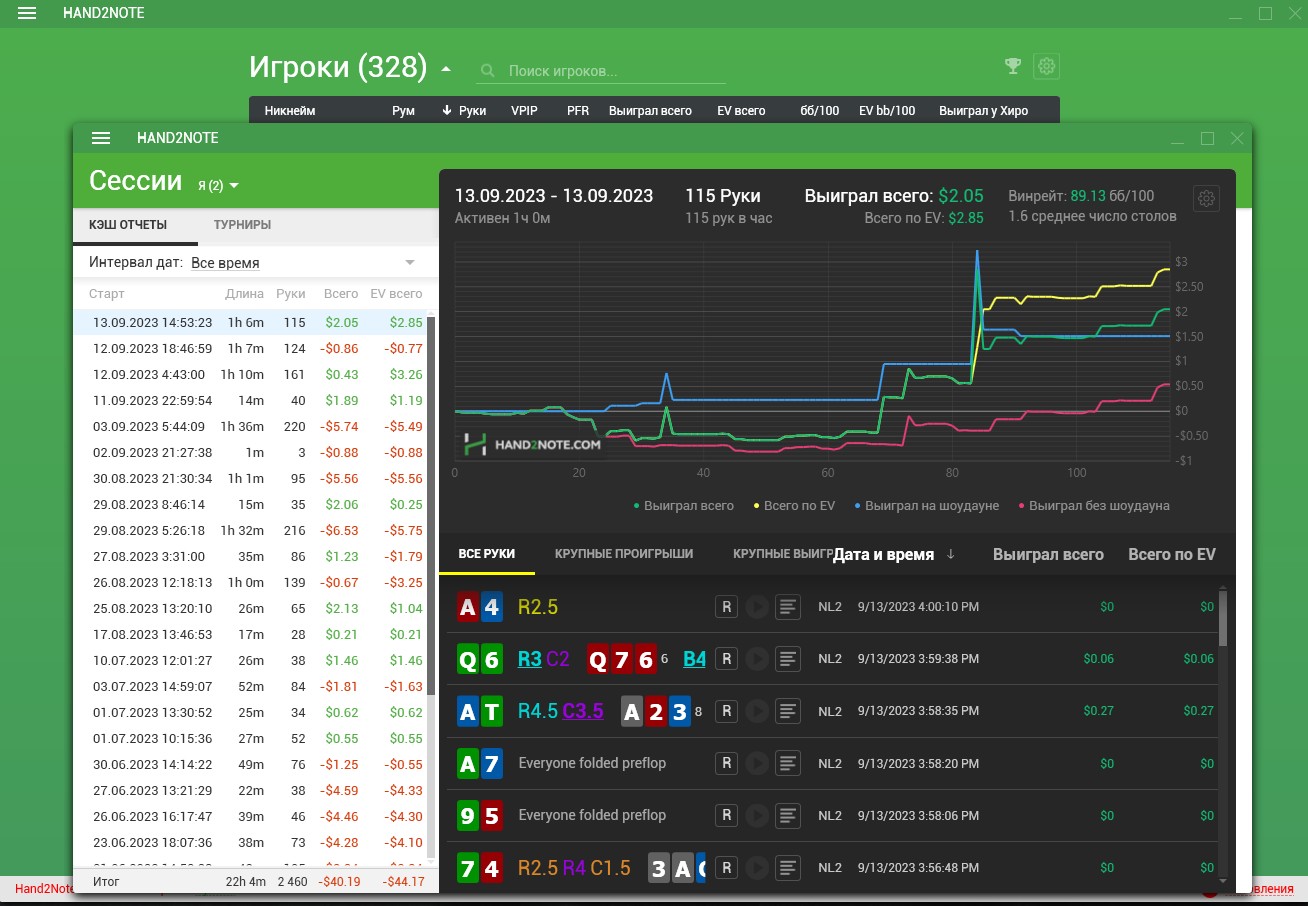Open hamburger menu in back Hand2Note window
Screen dimensions: 1308x906
[x=27, y=13]
